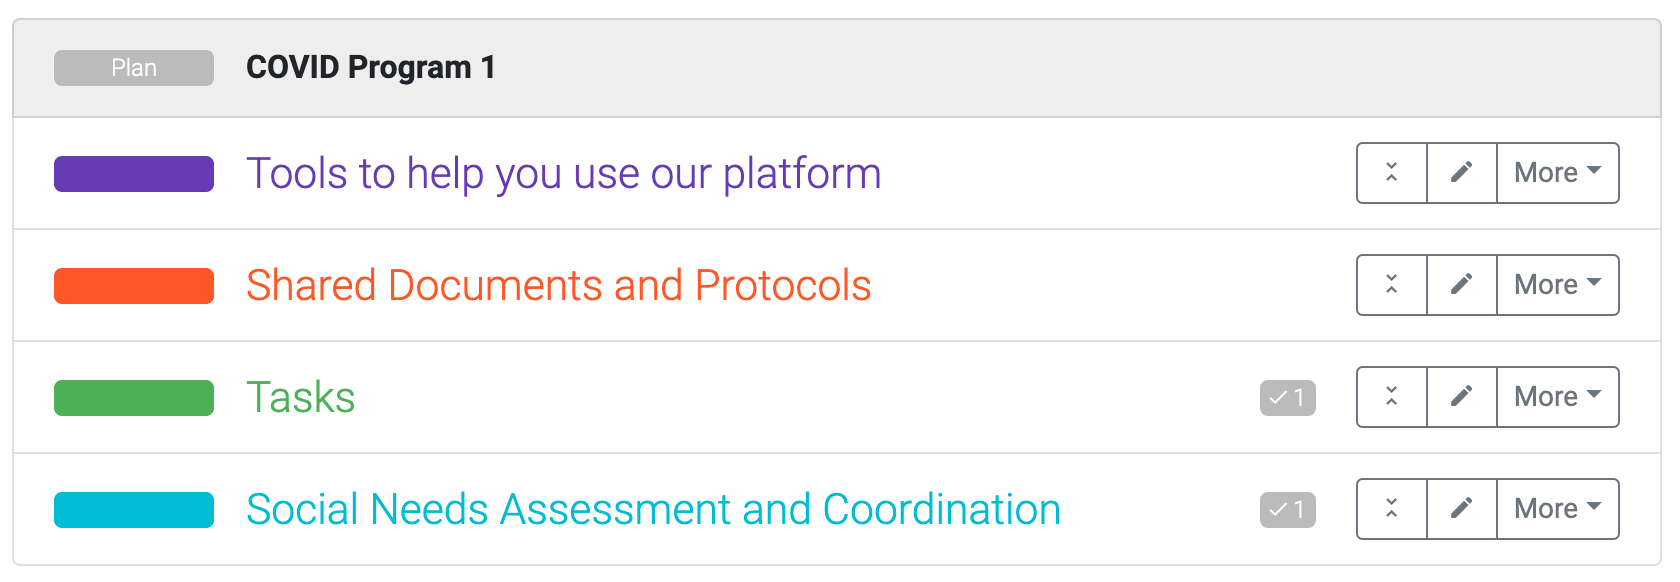The image size is (1680, 582).
Task: Collapse the Shared Documents and Protocols section
Action: tap(1391, 285)
